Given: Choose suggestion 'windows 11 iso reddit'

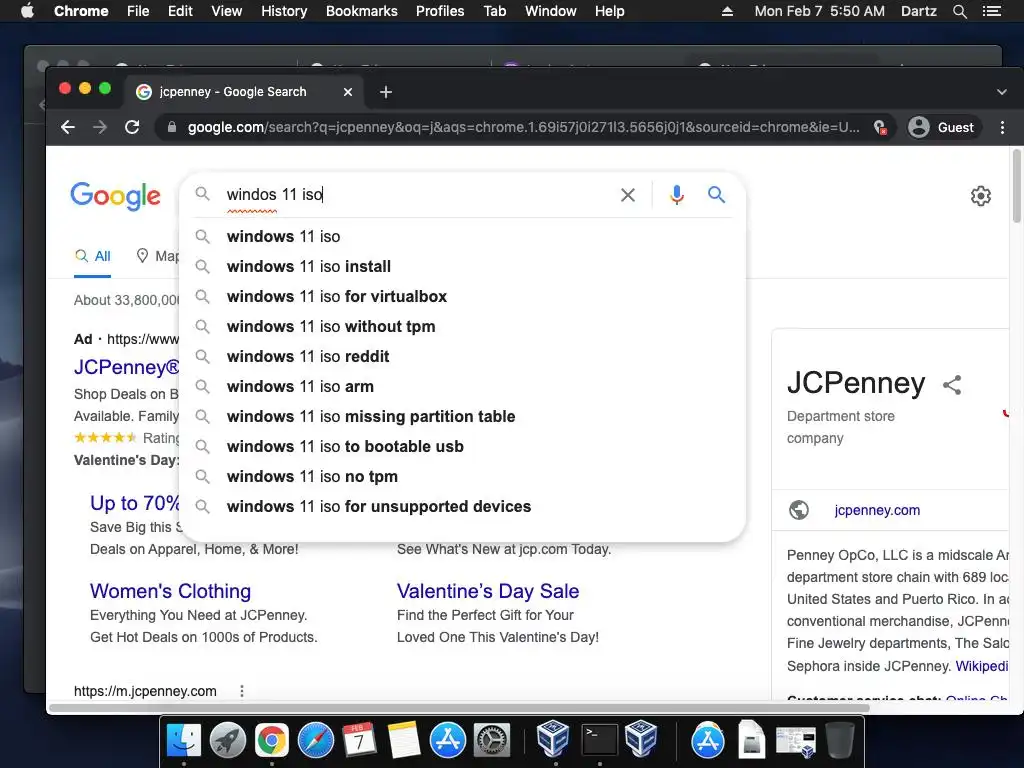Looking at the screenshot, I should (x=462, y=357).
